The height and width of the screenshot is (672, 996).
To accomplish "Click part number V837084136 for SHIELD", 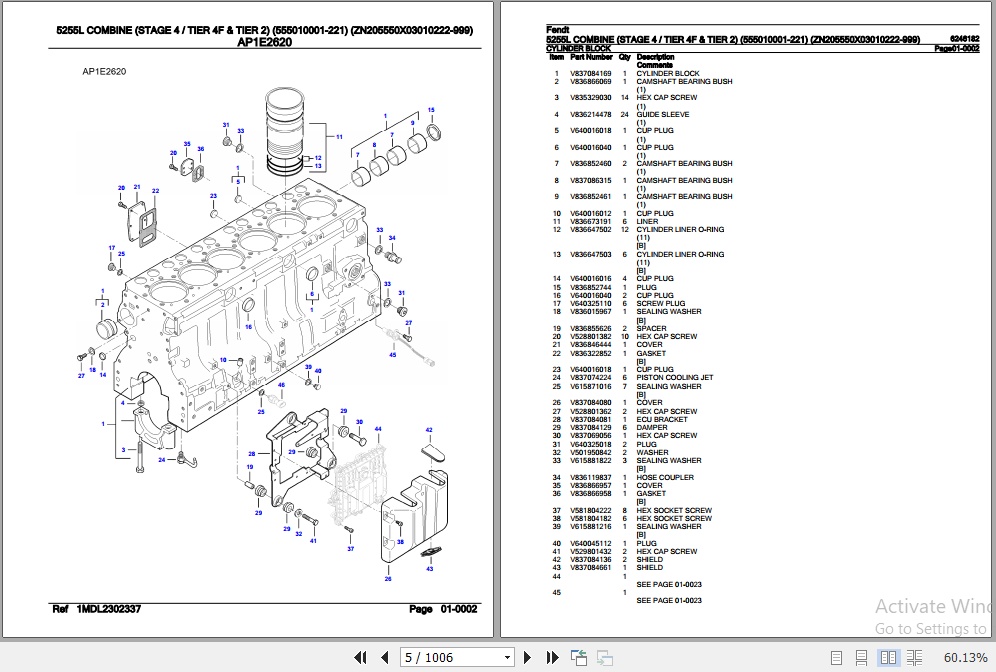I will tap(591, 560).
